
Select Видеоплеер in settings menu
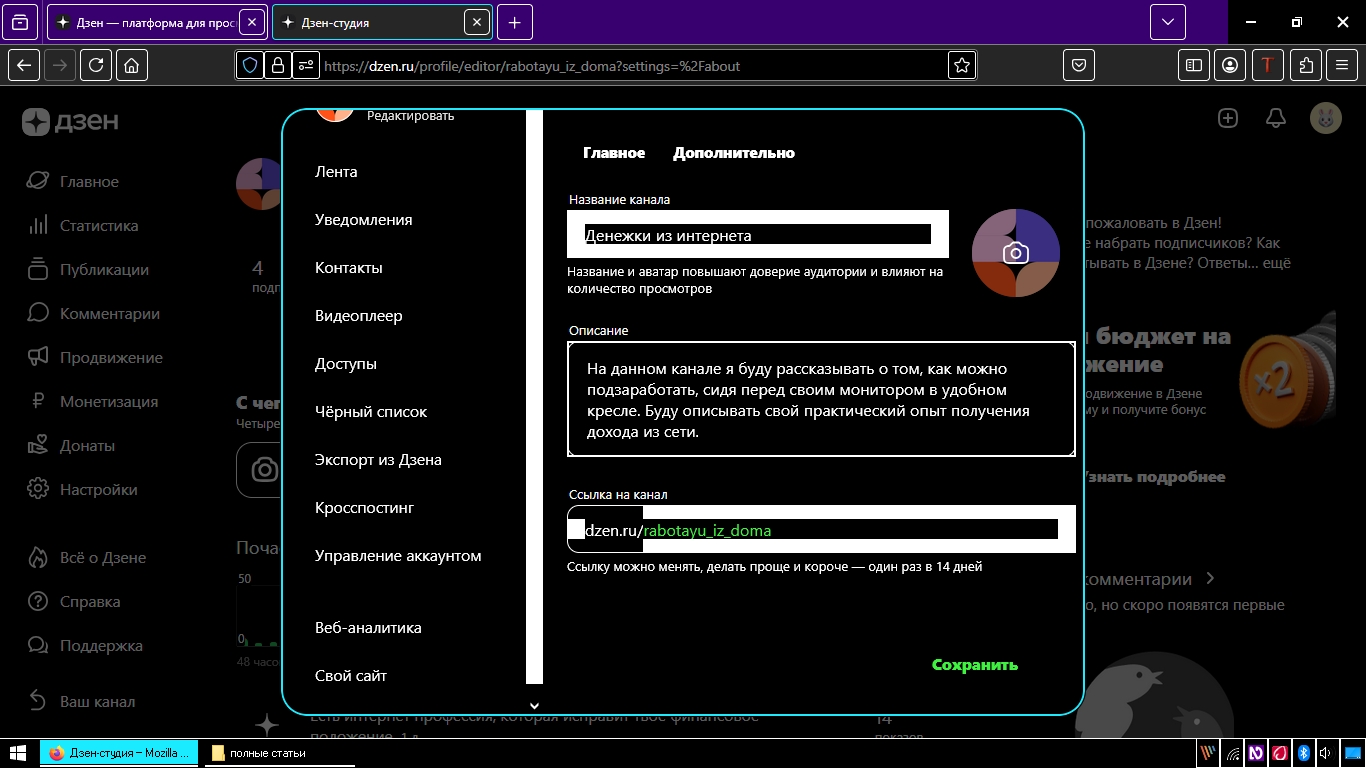click(358, 315)
